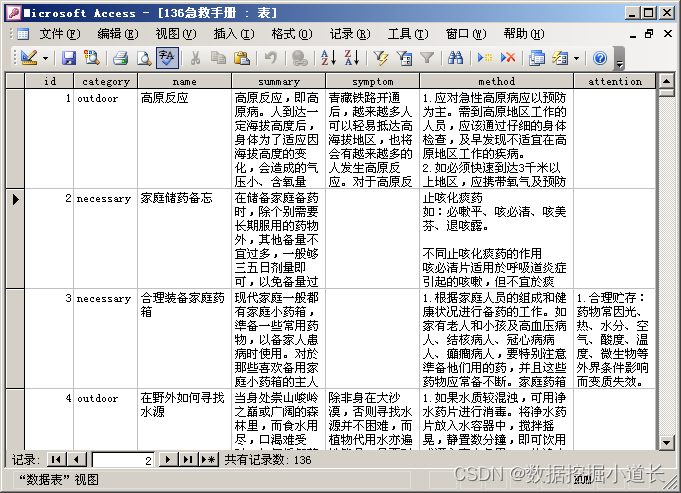
Task: Click Filter By Selection funnel-lightning icon
Action: pyautogui.click(x=380, y=58)
